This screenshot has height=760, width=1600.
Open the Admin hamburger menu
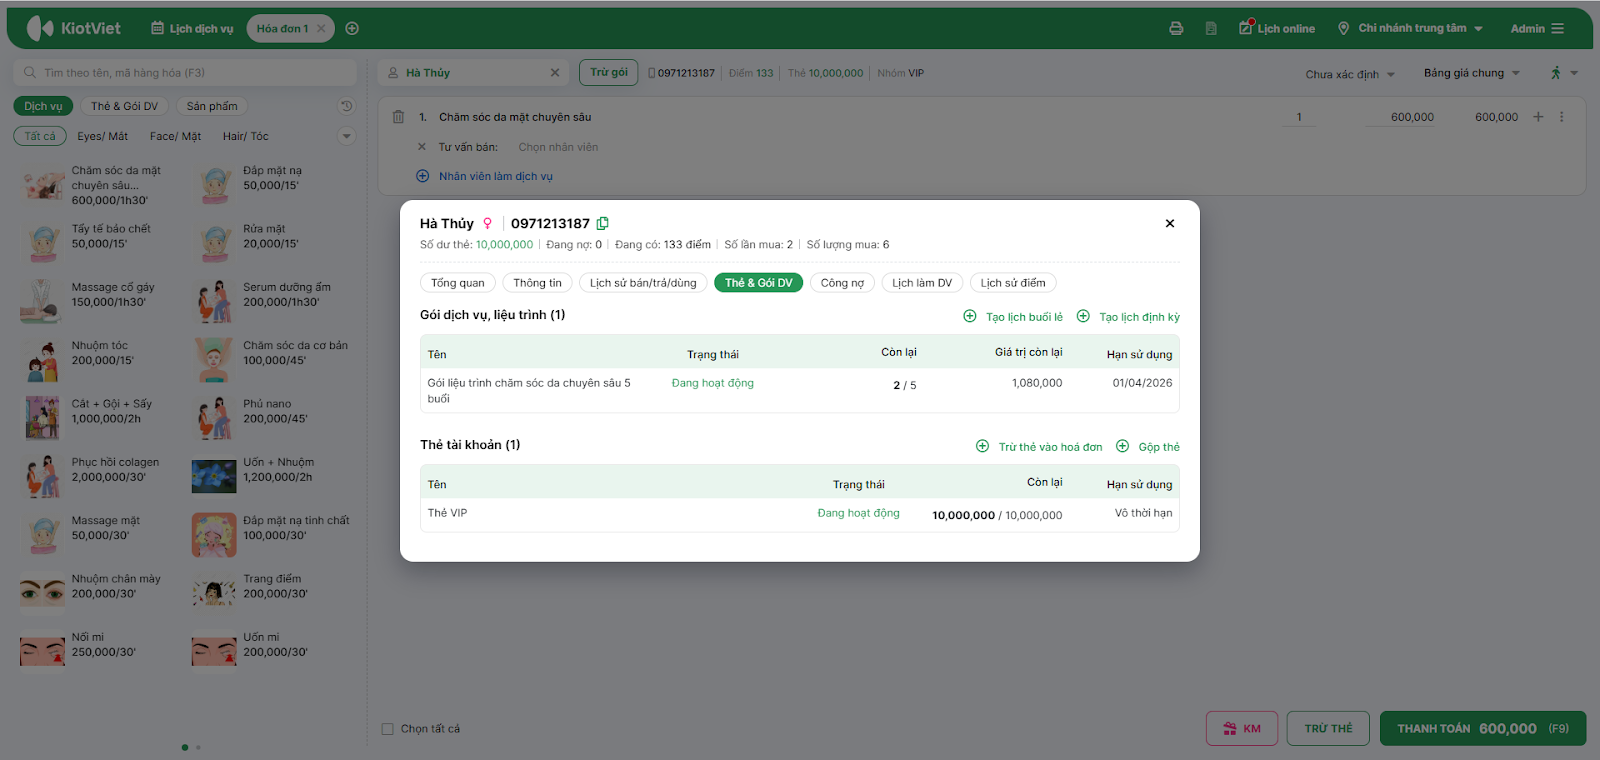click(1537, 29)
